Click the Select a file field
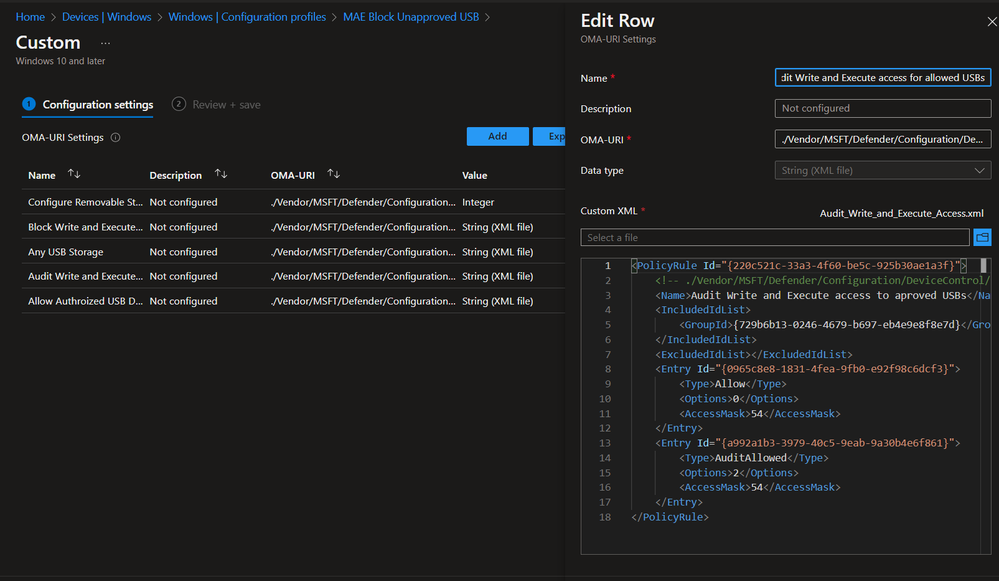Image resolution: width=999 pixels, height=581 pixels. 775,238
